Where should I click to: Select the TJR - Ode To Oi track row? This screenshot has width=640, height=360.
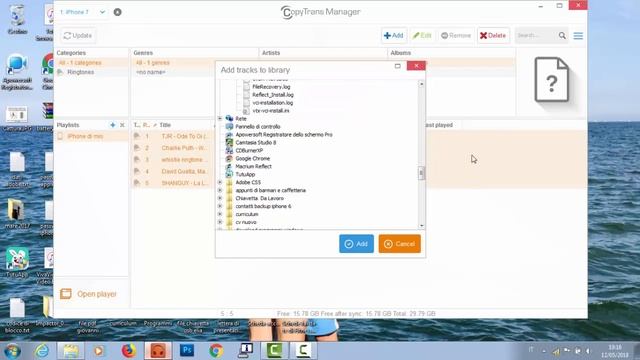173,136
